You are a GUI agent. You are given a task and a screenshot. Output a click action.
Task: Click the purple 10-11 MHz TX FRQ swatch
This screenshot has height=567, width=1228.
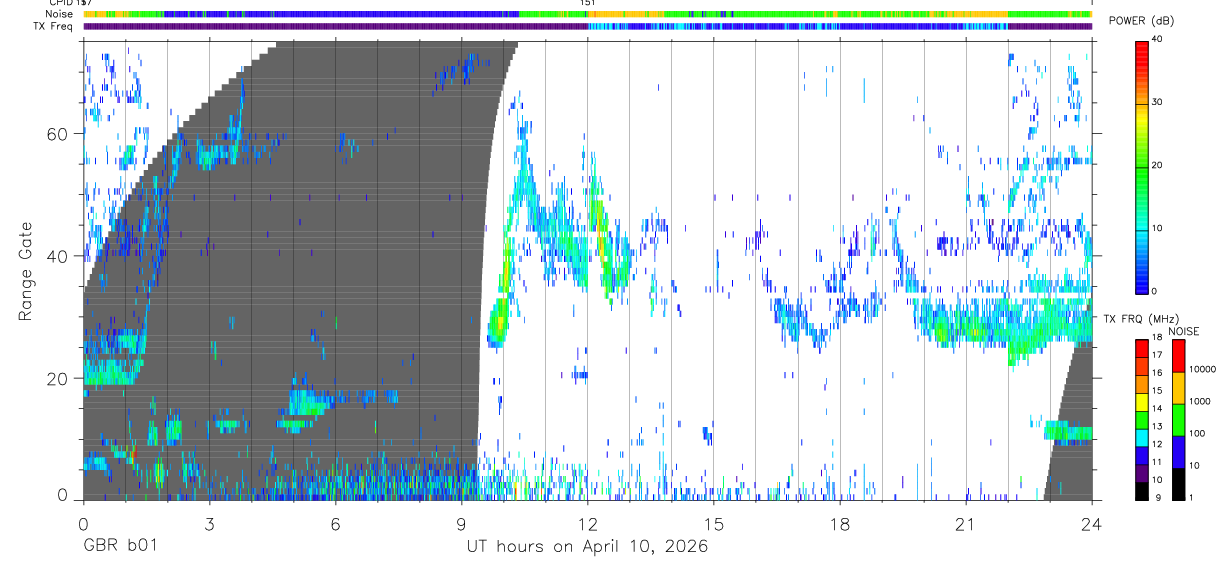tap(1141, 473)
